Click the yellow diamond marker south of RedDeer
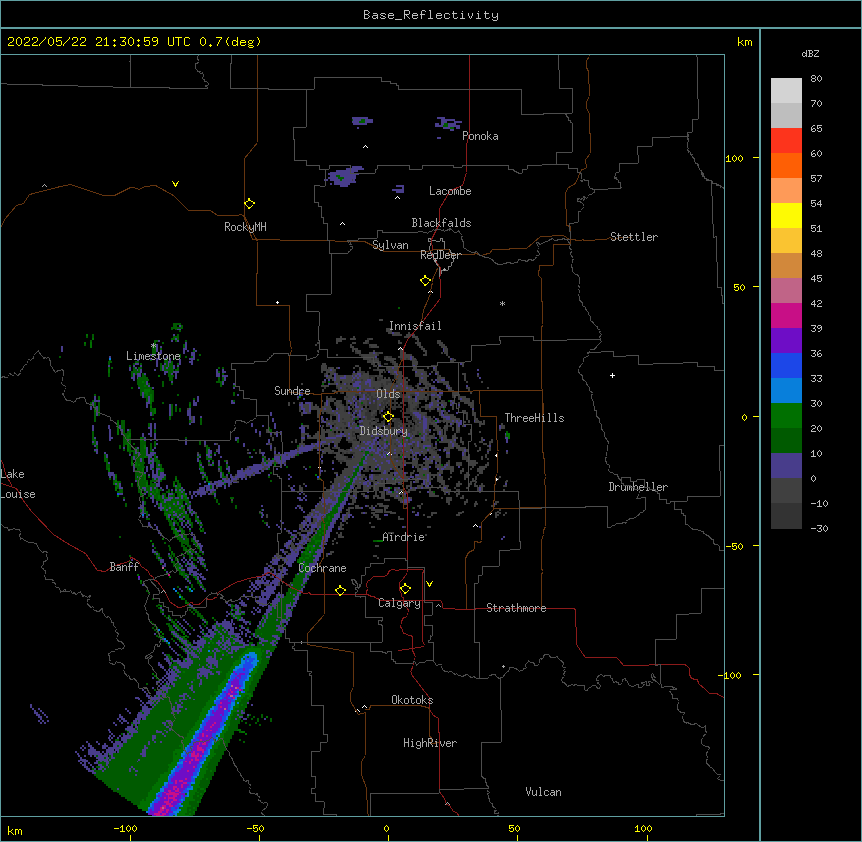862x842 pixels. click(x=425, y=281)
